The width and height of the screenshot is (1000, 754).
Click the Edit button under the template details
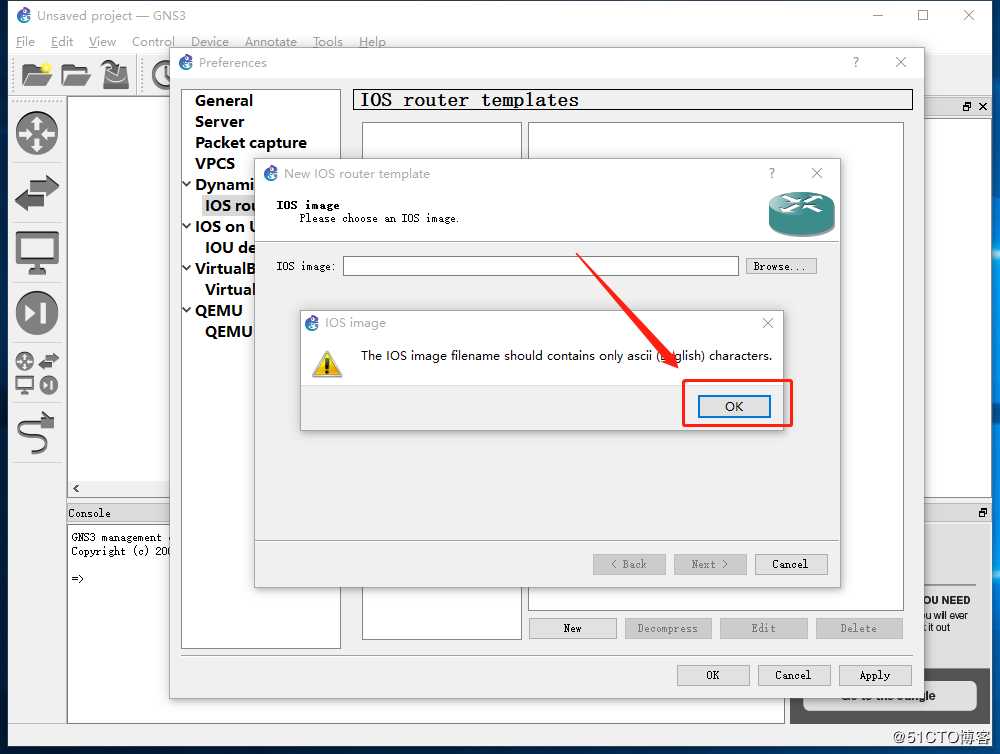coord(763,628)
